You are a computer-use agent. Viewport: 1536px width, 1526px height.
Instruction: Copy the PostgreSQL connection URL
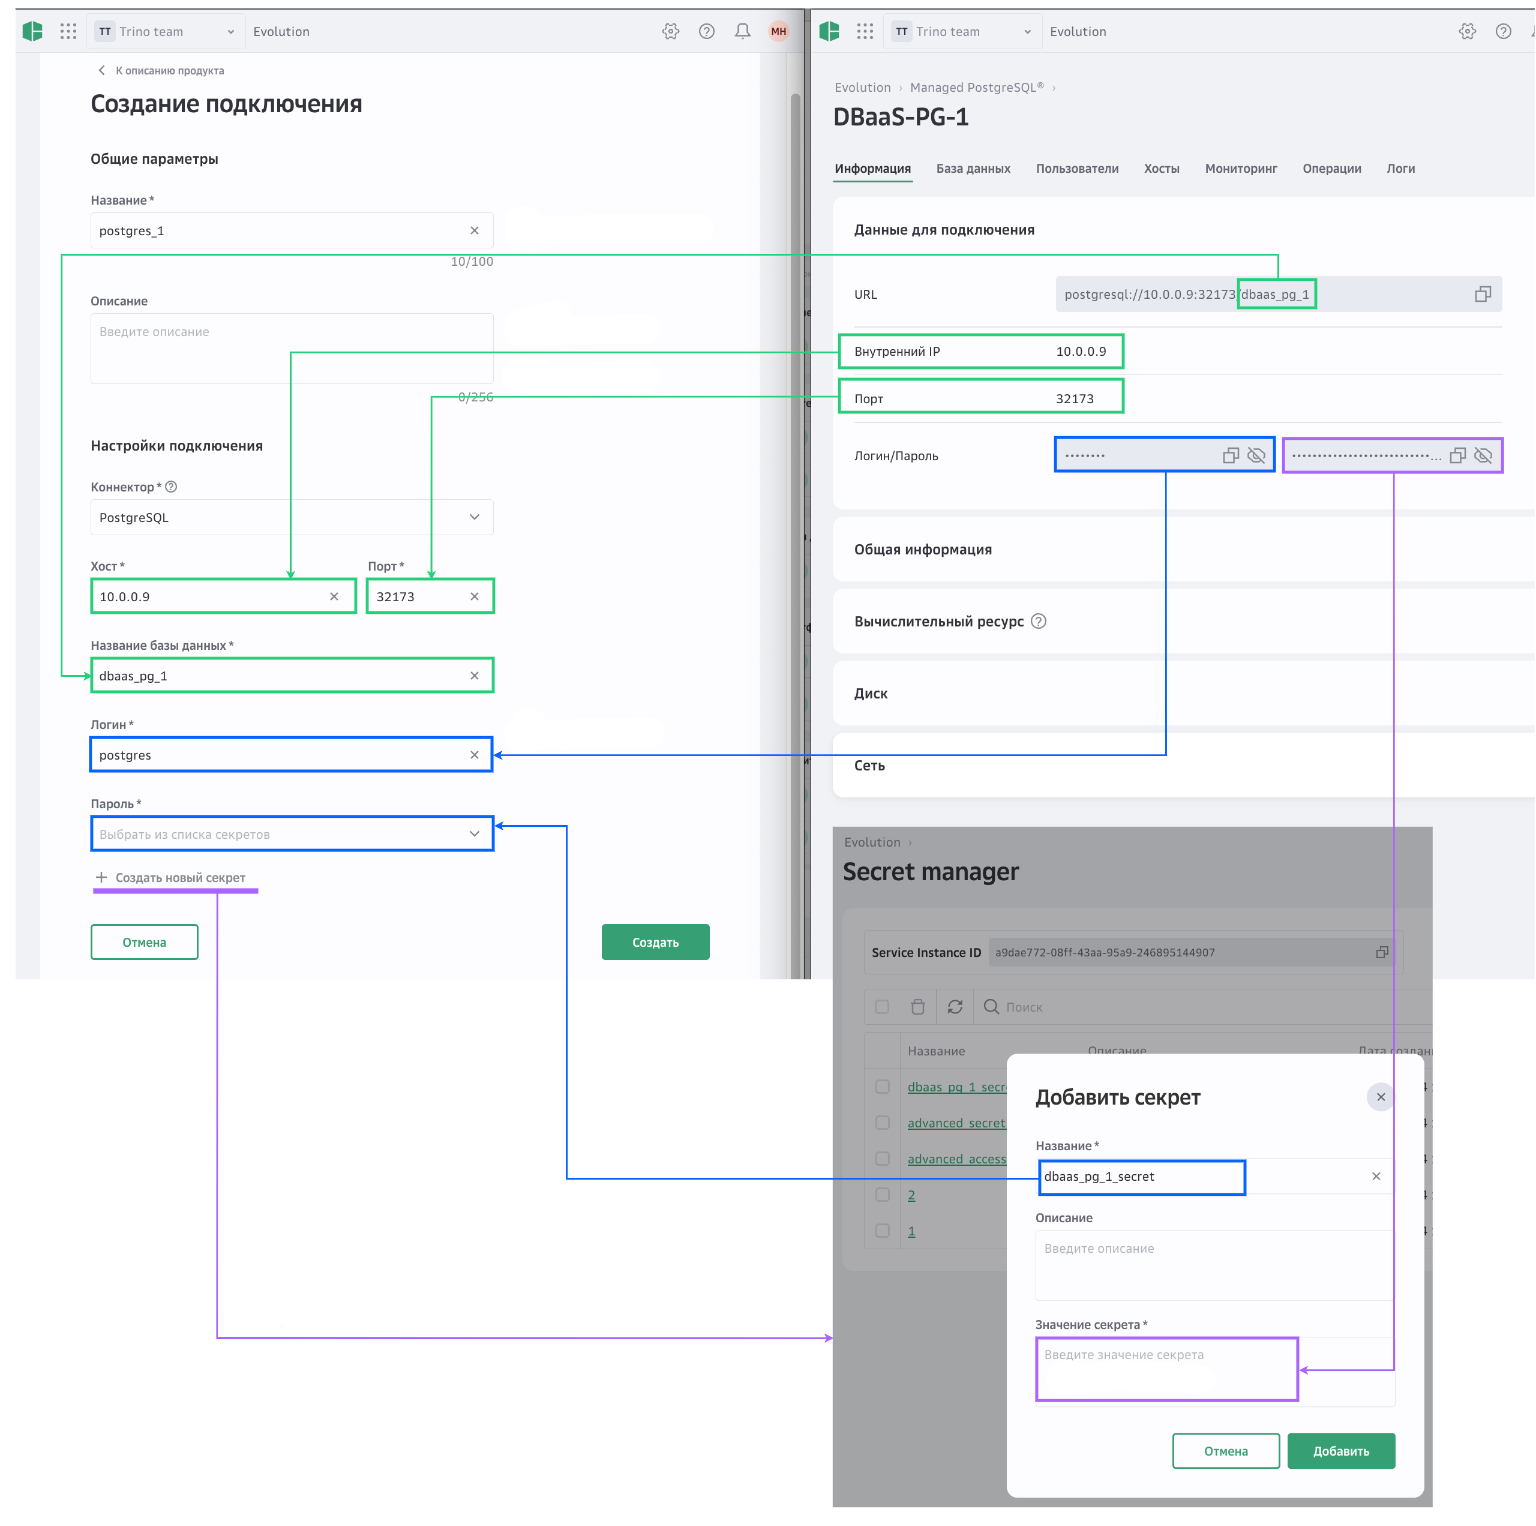1482,294
